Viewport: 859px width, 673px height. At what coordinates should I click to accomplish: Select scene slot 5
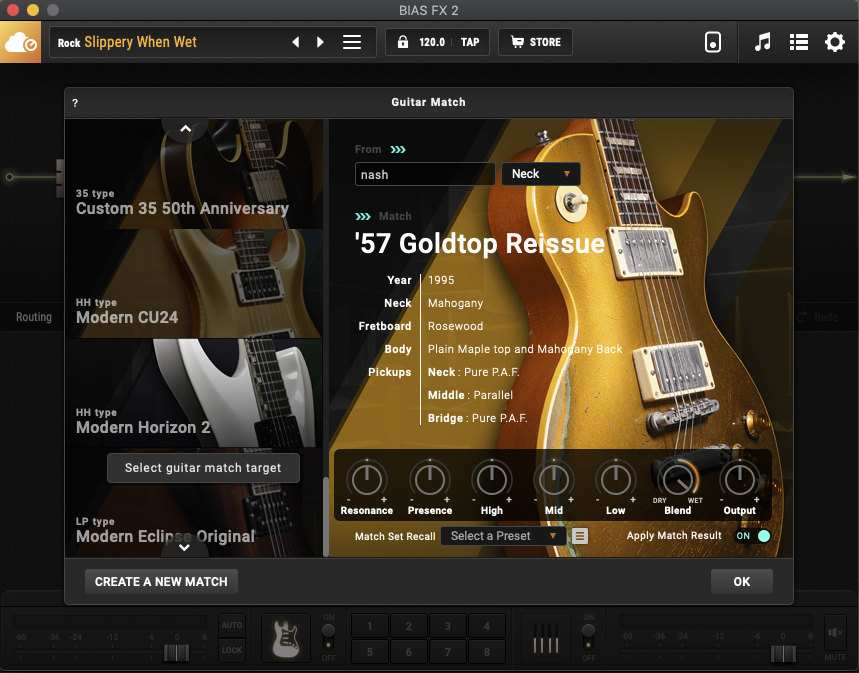(370, 652)
